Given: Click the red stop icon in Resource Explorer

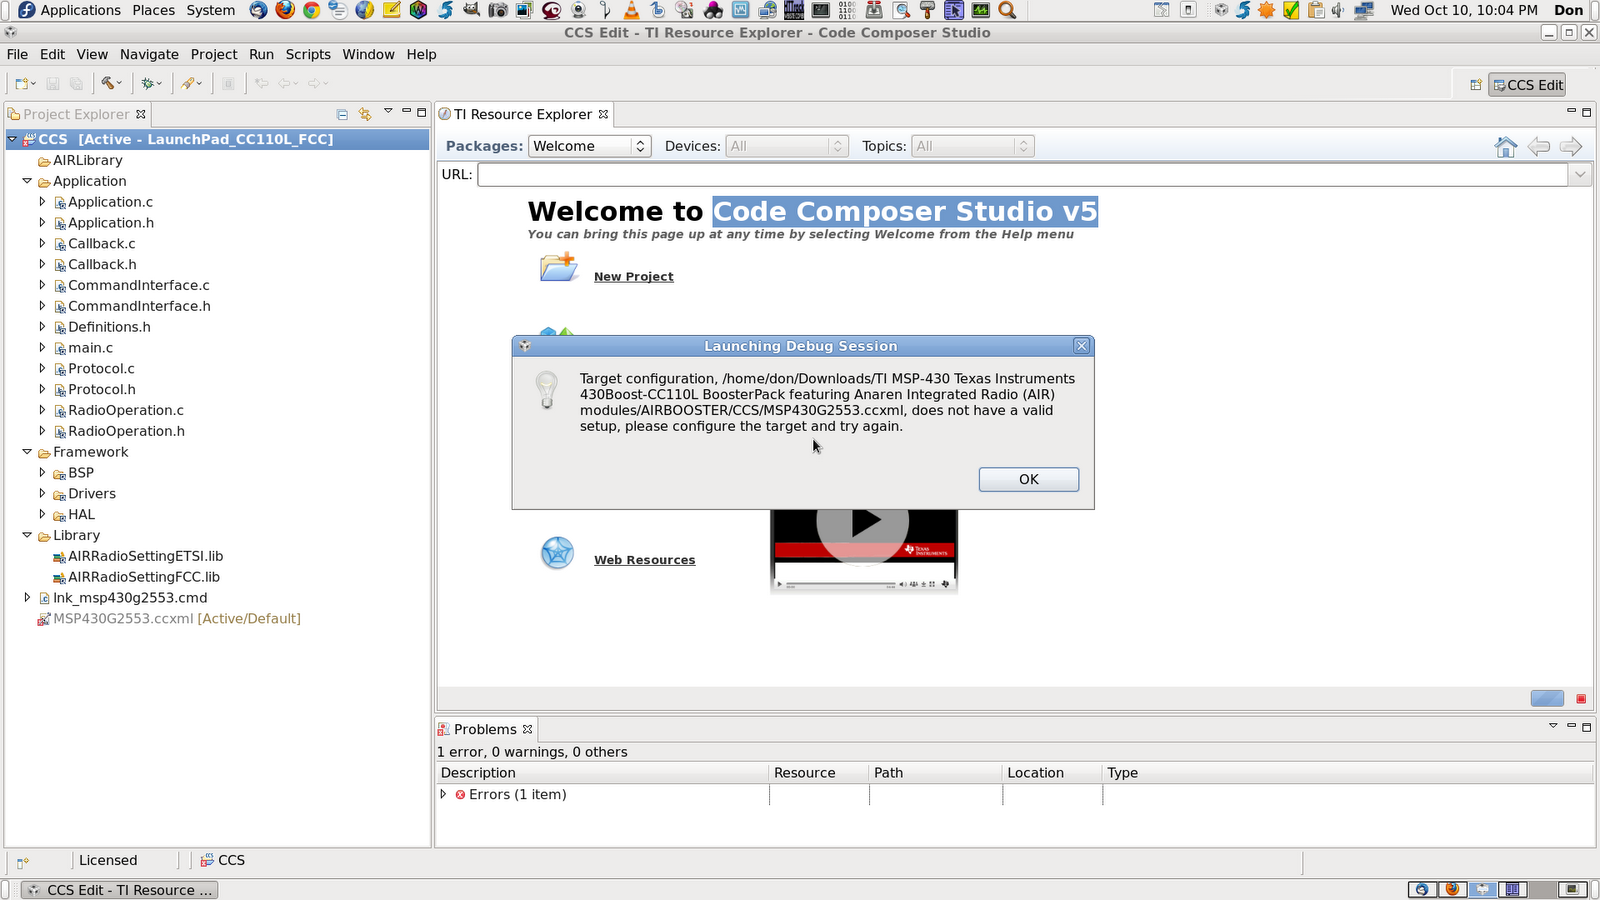Looking at the screenshot, I should pos(1581,699).
